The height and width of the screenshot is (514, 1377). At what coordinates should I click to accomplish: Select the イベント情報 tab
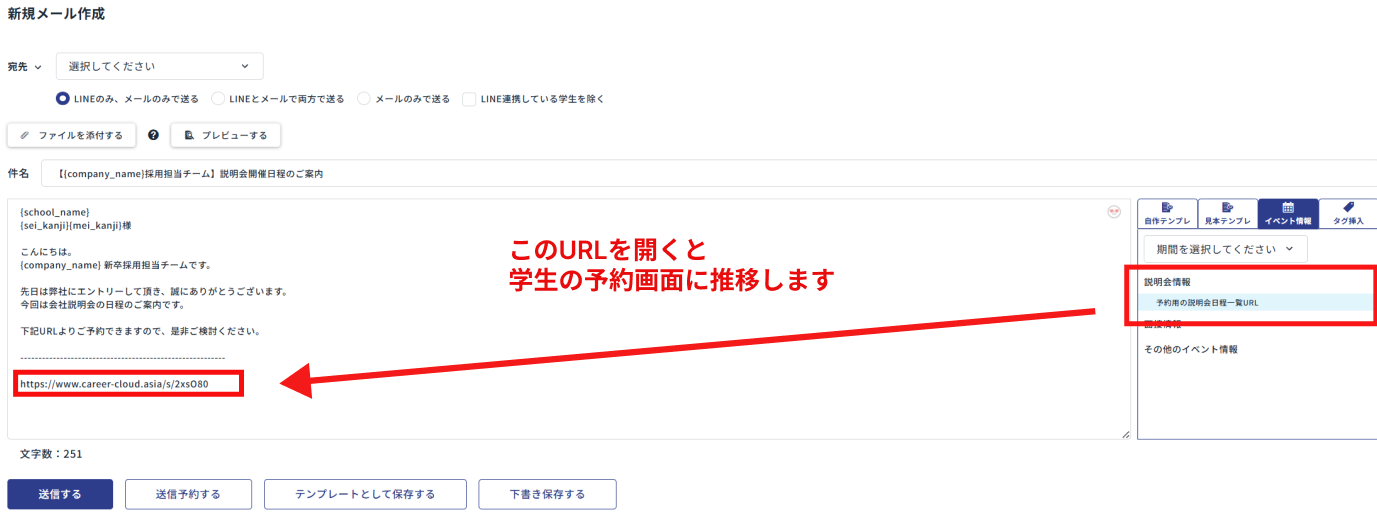pyautogui.click(x=1288, y=213)
